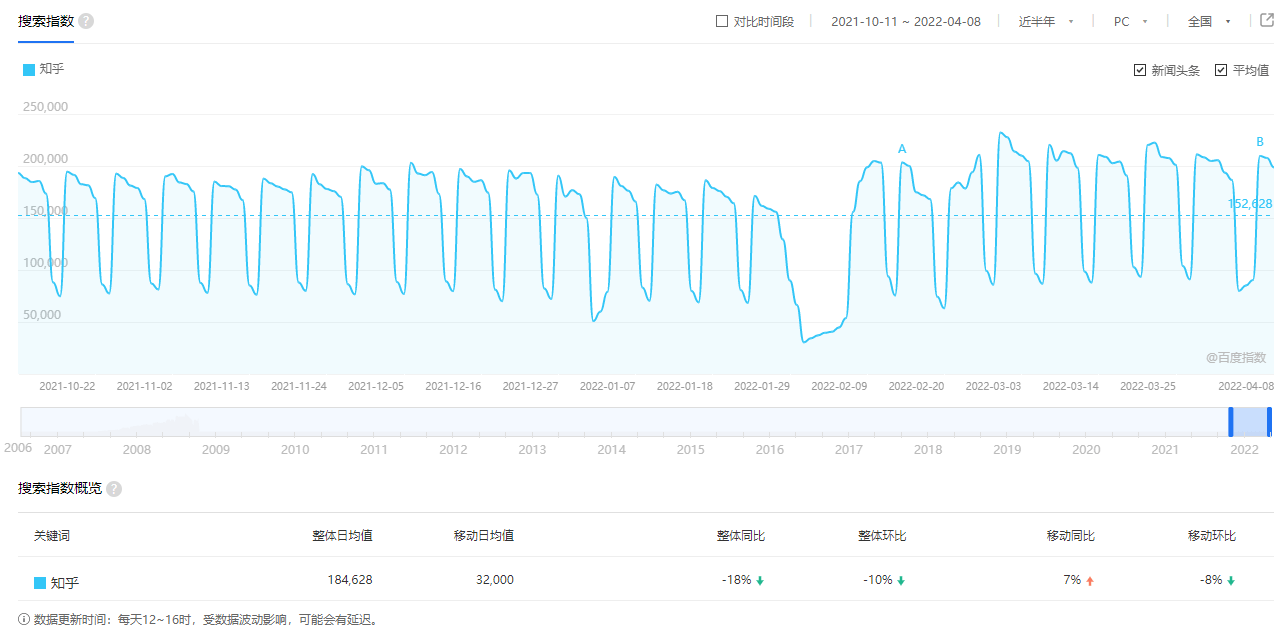Viewport: 1288px width, 637px height.
Task: Click the info icon before 数据更新时间
Action: (24, 620)
